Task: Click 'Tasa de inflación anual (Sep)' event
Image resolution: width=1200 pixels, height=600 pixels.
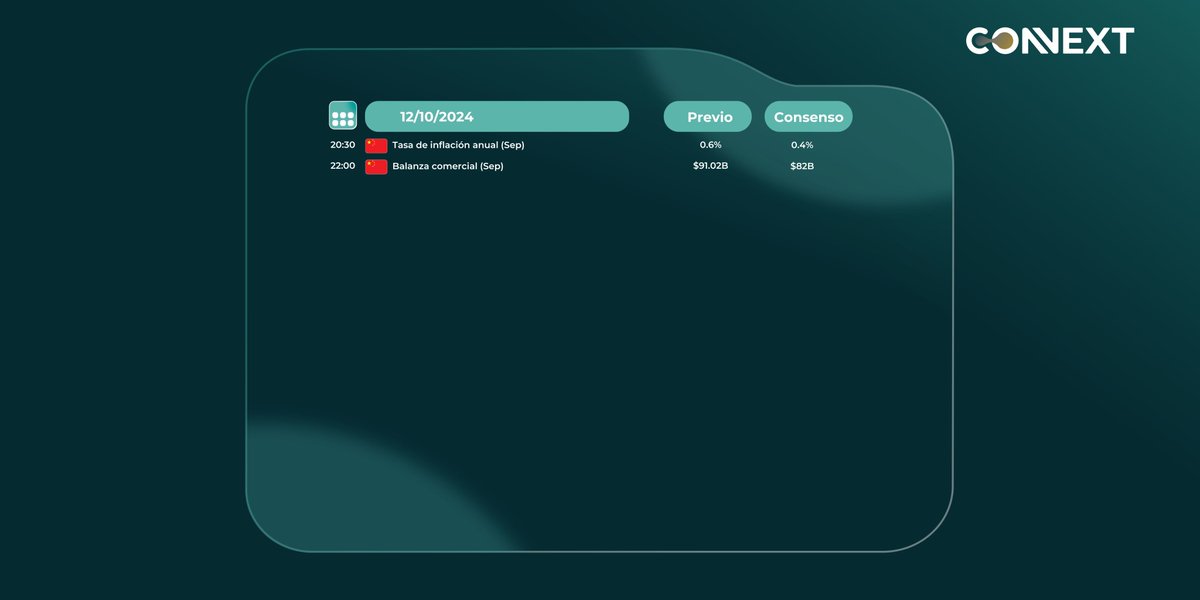Action: click(x=458, y=145)
